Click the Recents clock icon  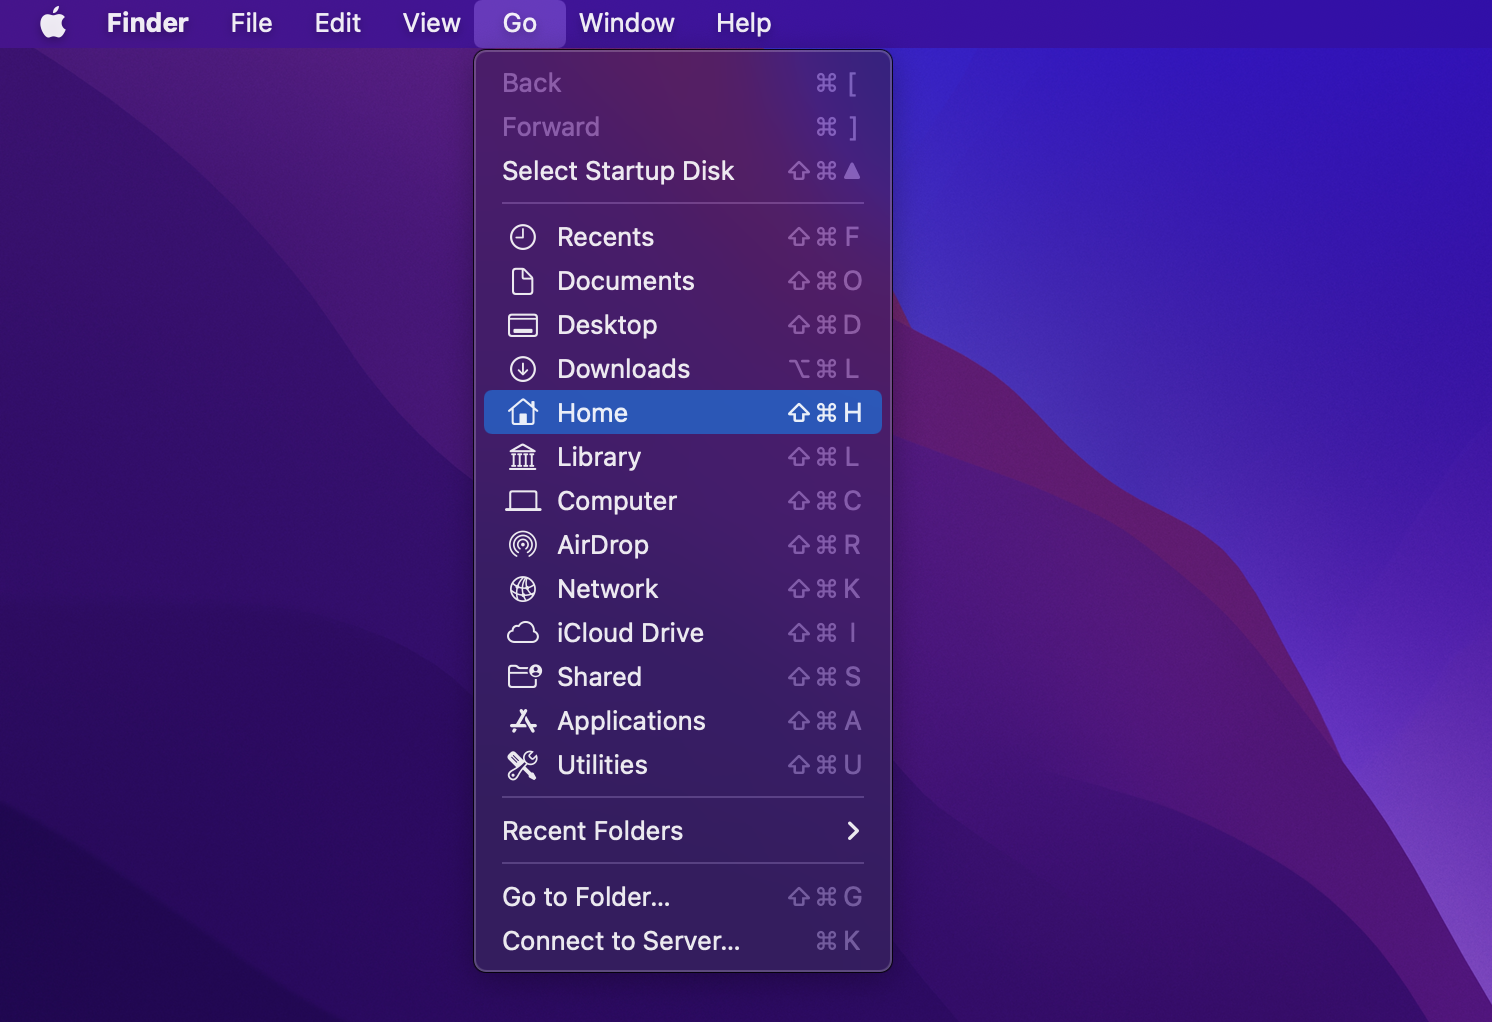[x=523, y=237]
